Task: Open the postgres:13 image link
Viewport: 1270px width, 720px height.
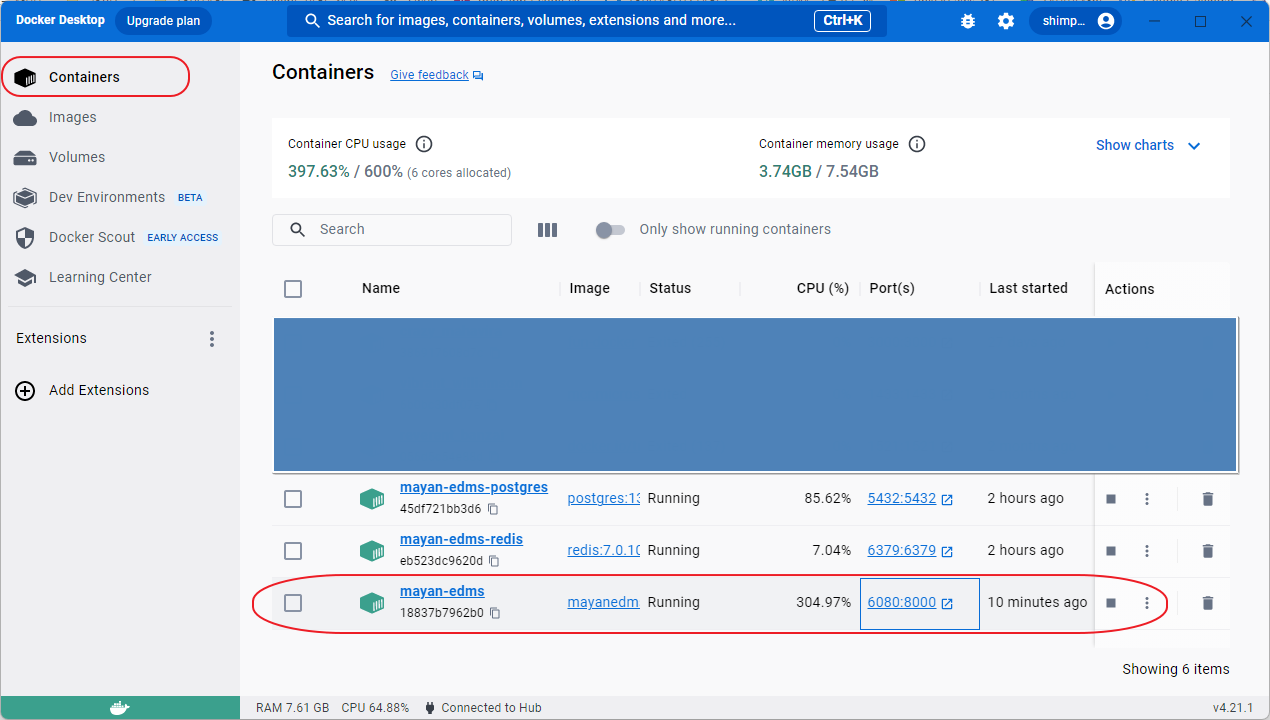Action: [x=603, y=498]
